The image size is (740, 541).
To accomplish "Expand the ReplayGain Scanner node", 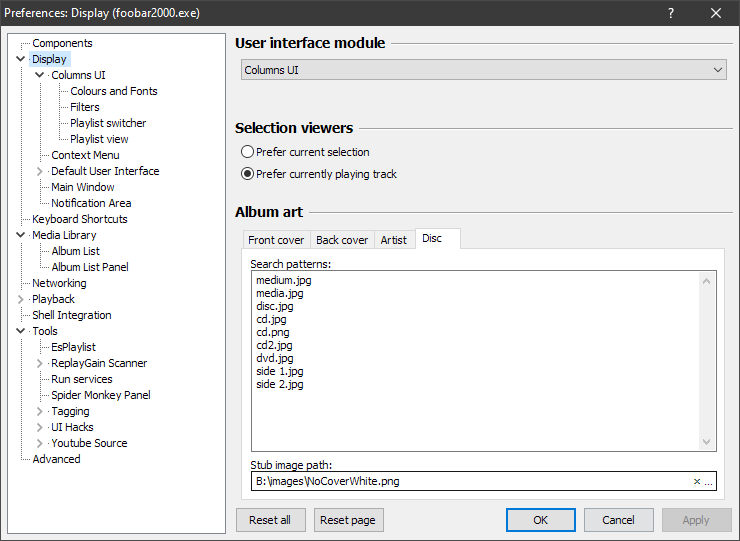I will click(40, 363).
